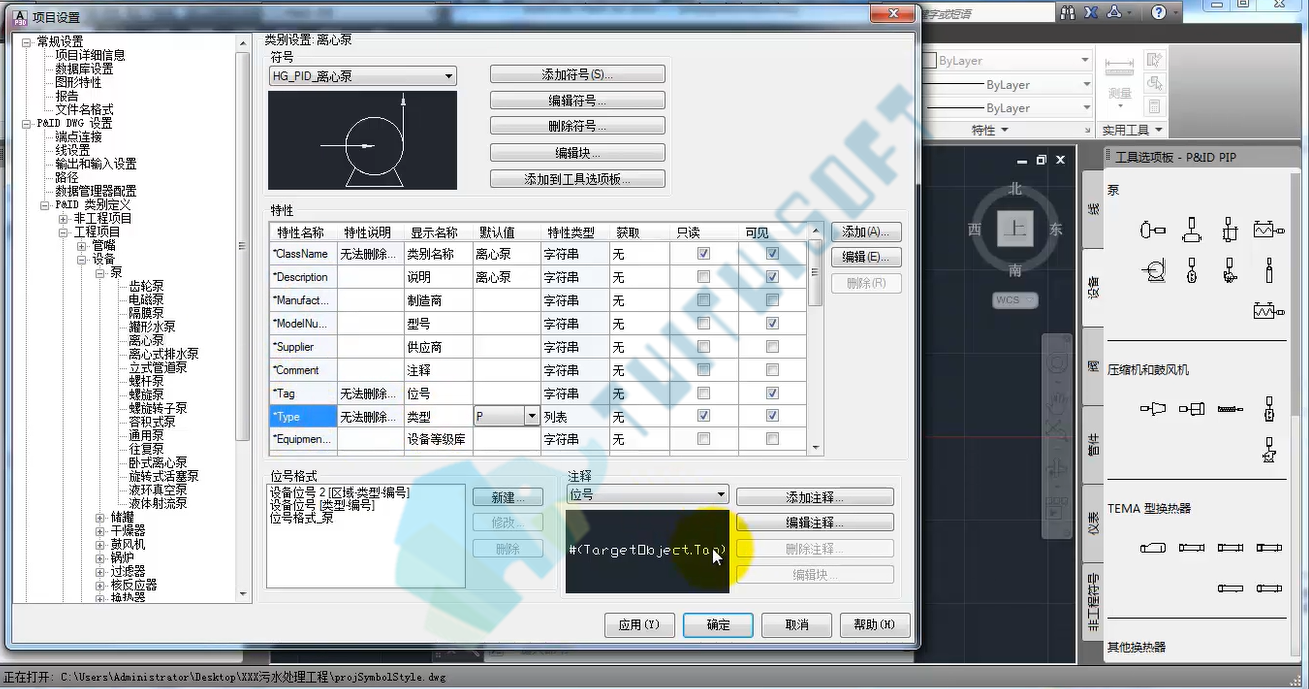Toggle visible checkbox for ModelNu row
Screen dimensions: 1309x689
(x=772, y=324)
